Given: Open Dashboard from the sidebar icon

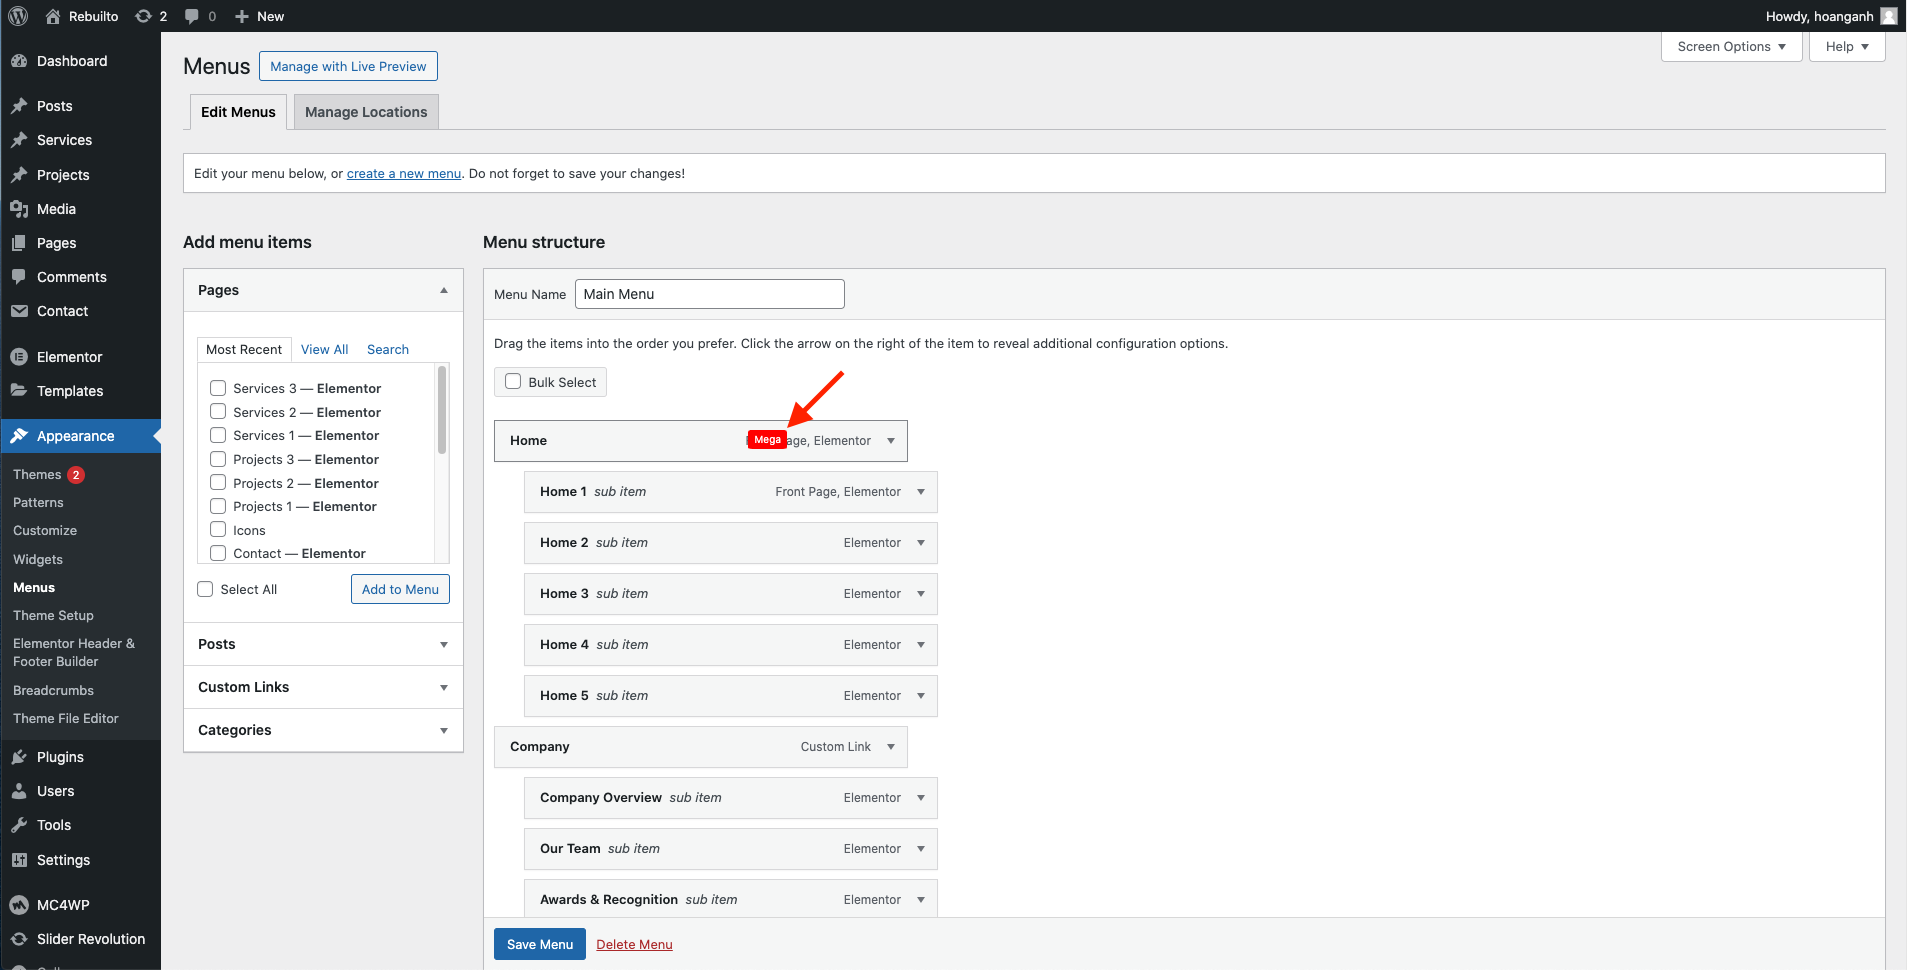Looking at the screenshot, I should [19, 61].
